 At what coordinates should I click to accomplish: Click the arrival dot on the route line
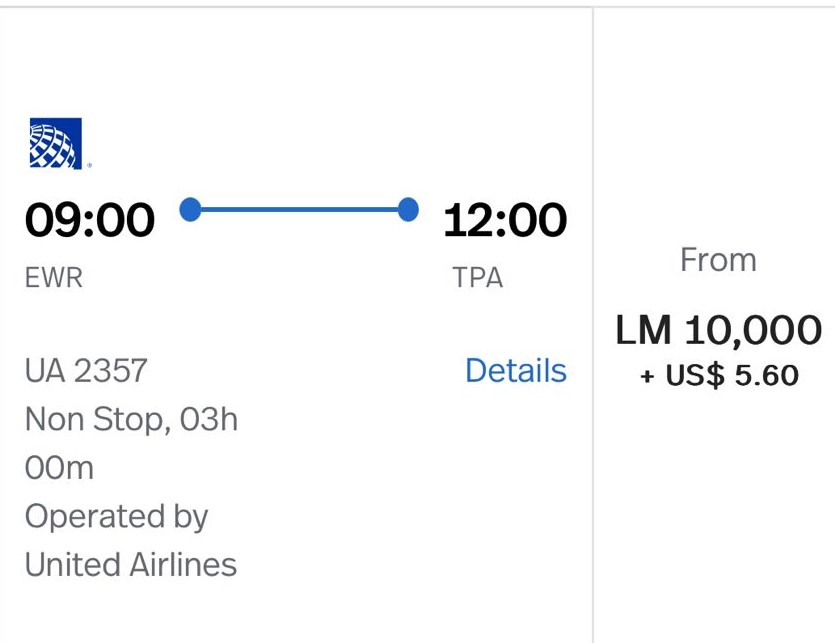[408, 210]
